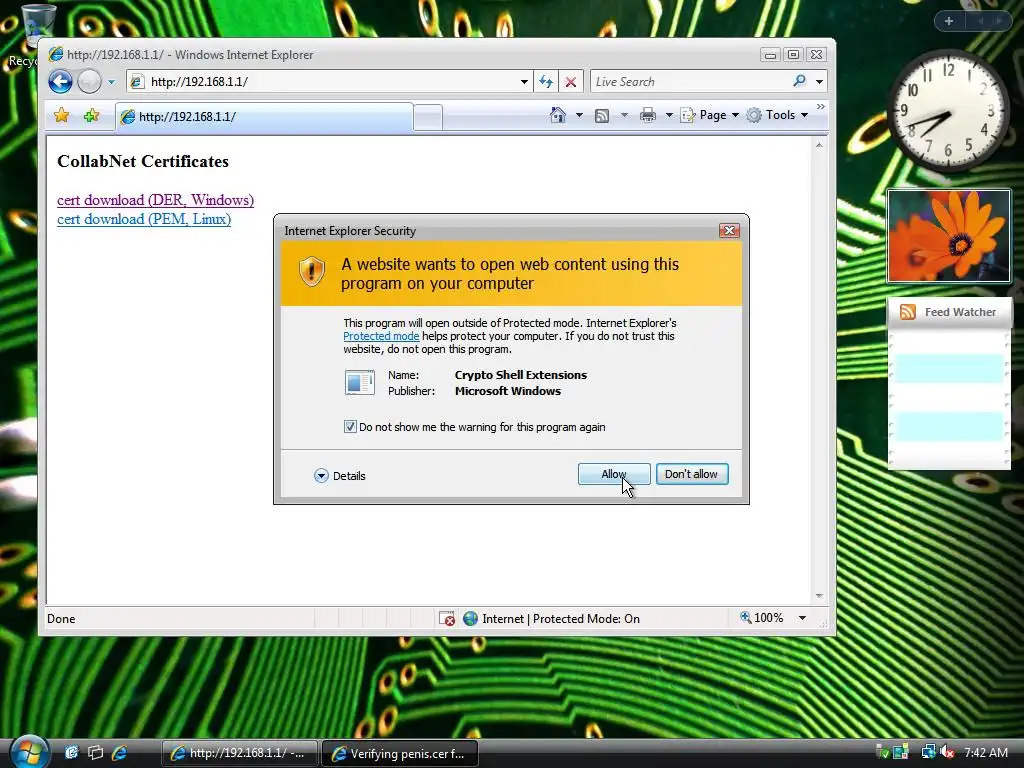The width and height of the screenshot is (1024, 768).
Task: Uncheck Do not show me the warning
Action: coord(350,426)
